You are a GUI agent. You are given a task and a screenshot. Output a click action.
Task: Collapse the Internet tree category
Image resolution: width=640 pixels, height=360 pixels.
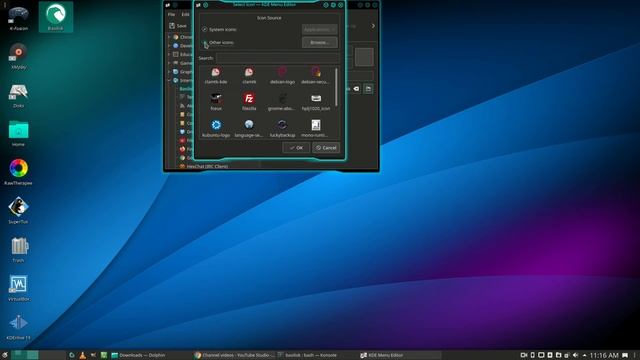[169, 80]
